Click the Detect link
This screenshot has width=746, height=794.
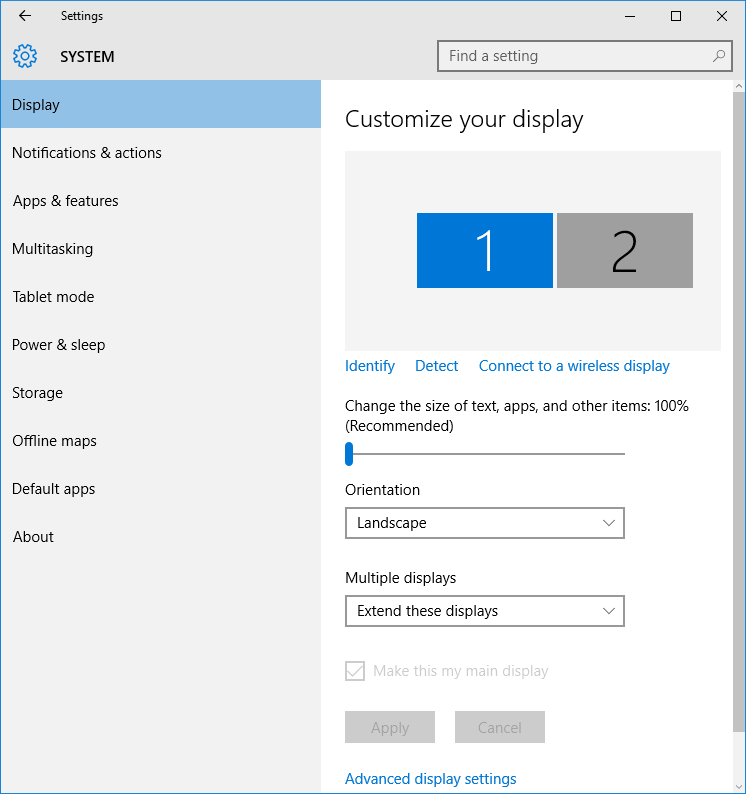pyautogui.click(x=436, y=366)
